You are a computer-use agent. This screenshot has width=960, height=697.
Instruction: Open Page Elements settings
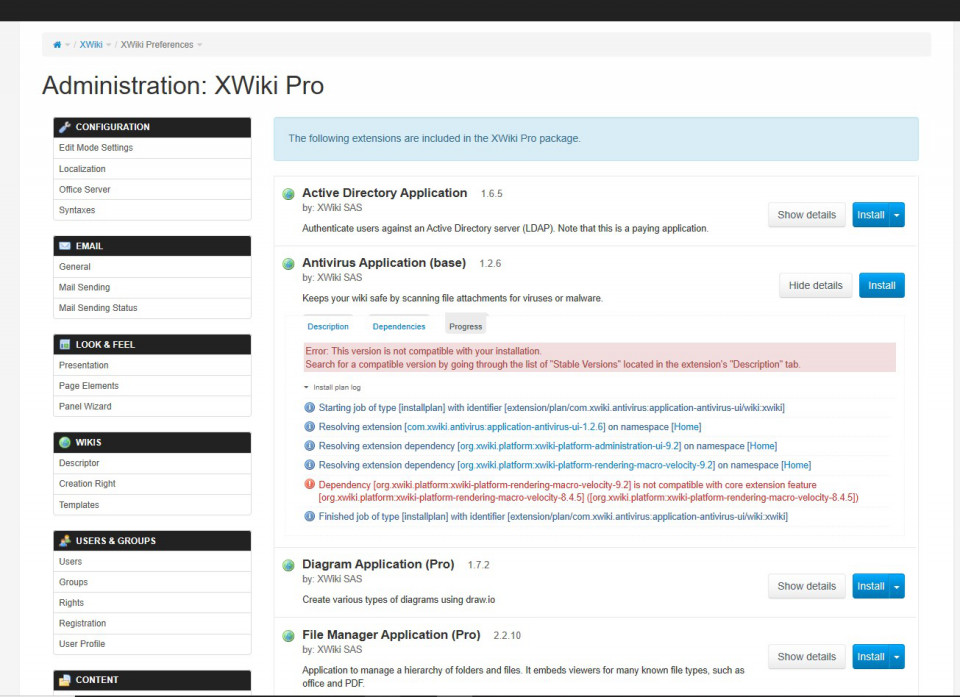(x=152, y=386)
